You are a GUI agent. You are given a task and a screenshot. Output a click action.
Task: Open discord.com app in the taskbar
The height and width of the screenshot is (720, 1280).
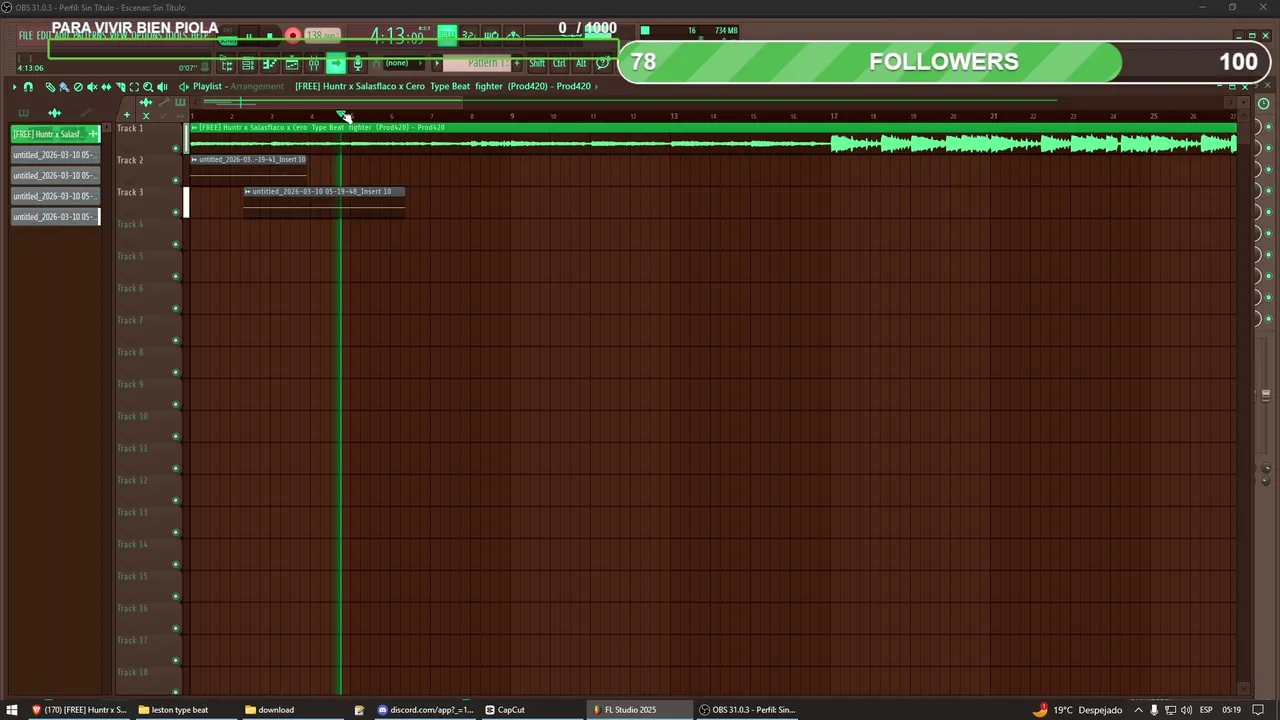425,710
